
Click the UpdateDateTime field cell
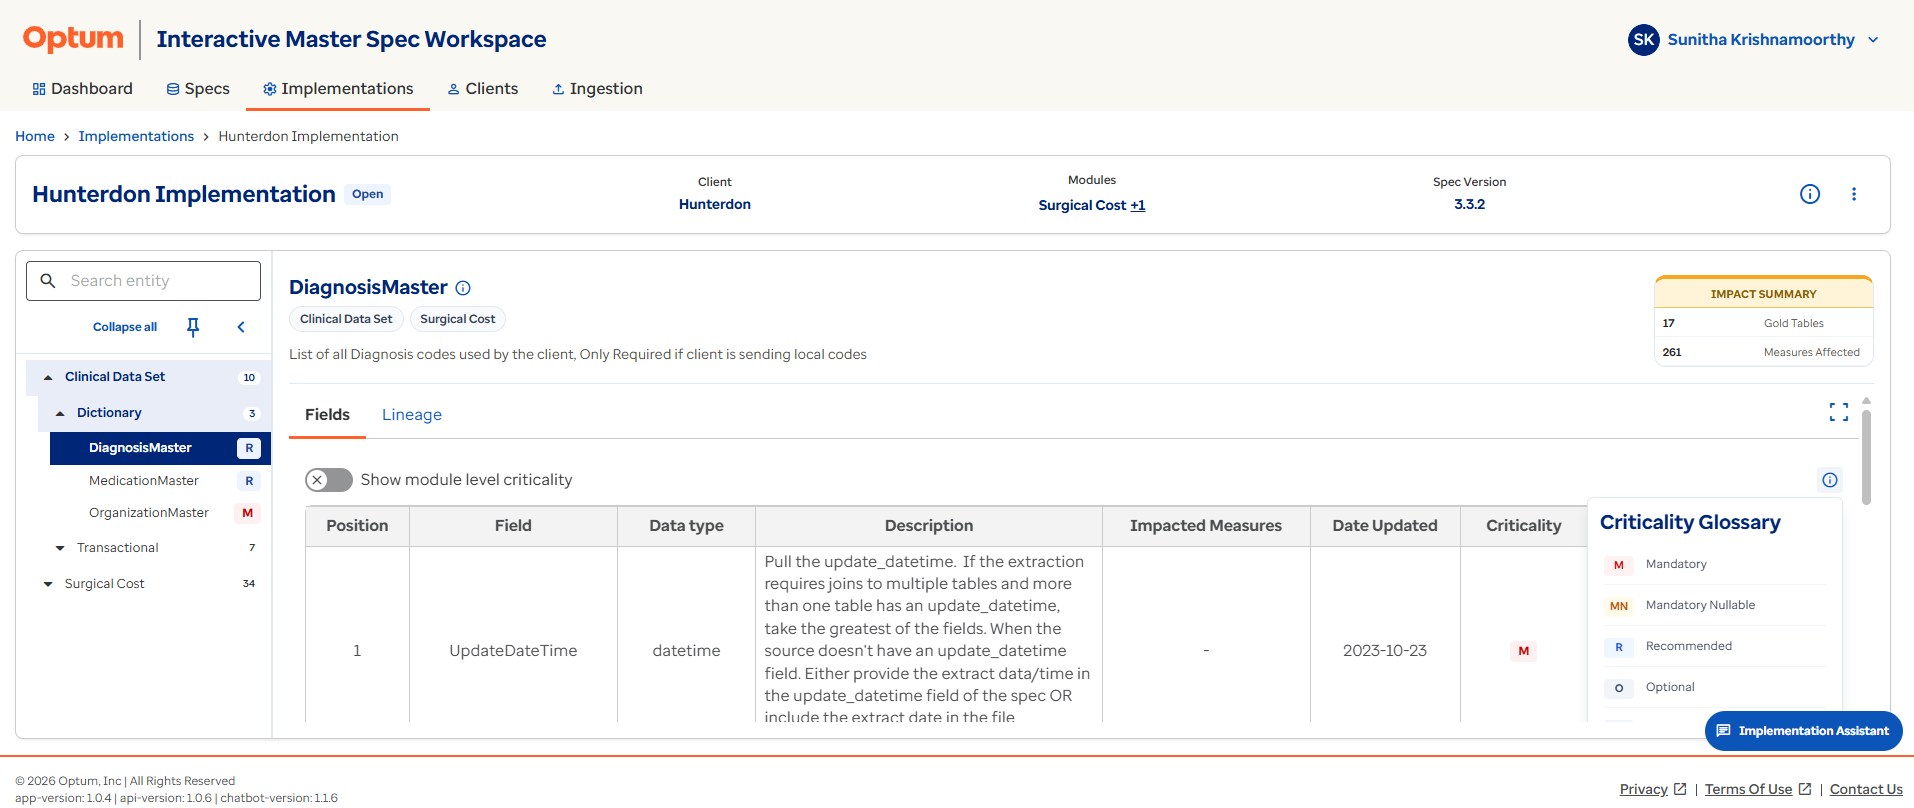click(x=513, y=651)
